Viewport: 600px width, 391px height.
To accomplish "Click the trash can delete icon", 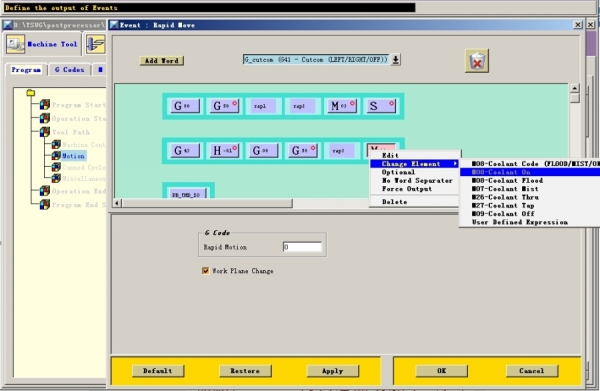I will [x=477, y=60].
